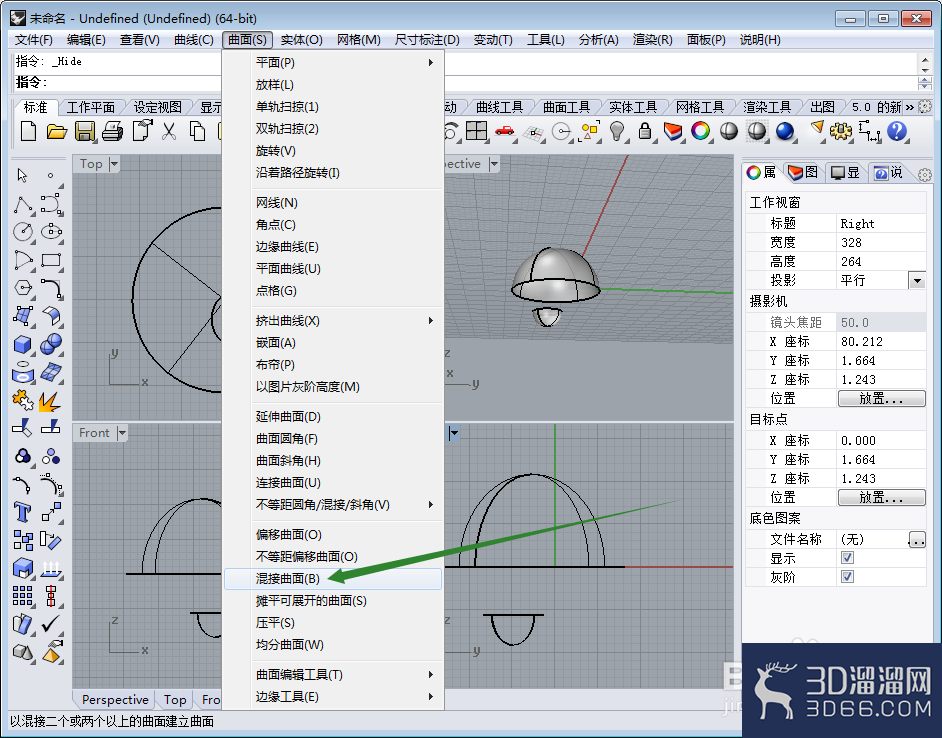Click the Copy icon in the toolbar
Viewport: 942px width, 738px height.
[197, 130]
